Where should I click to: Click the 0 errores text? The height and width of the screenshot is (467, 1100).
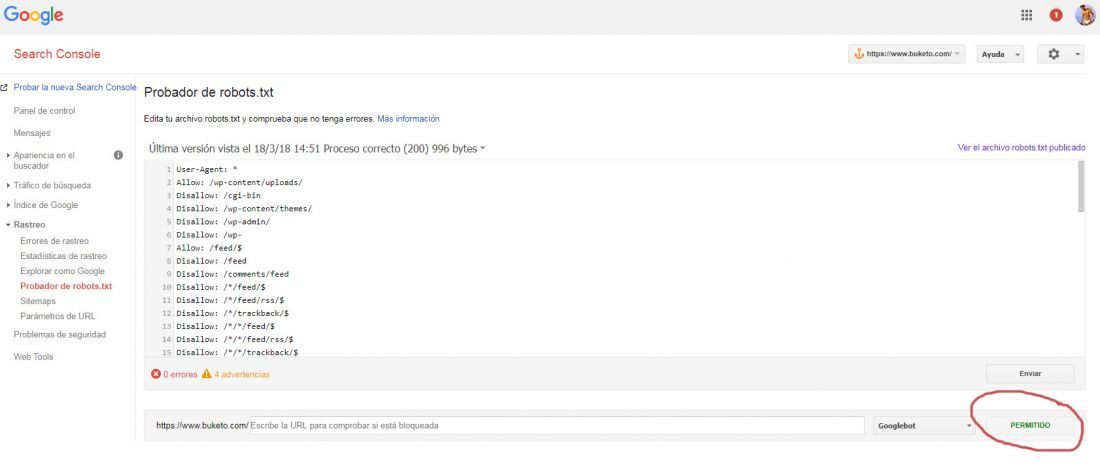click(x=180, y=374)
